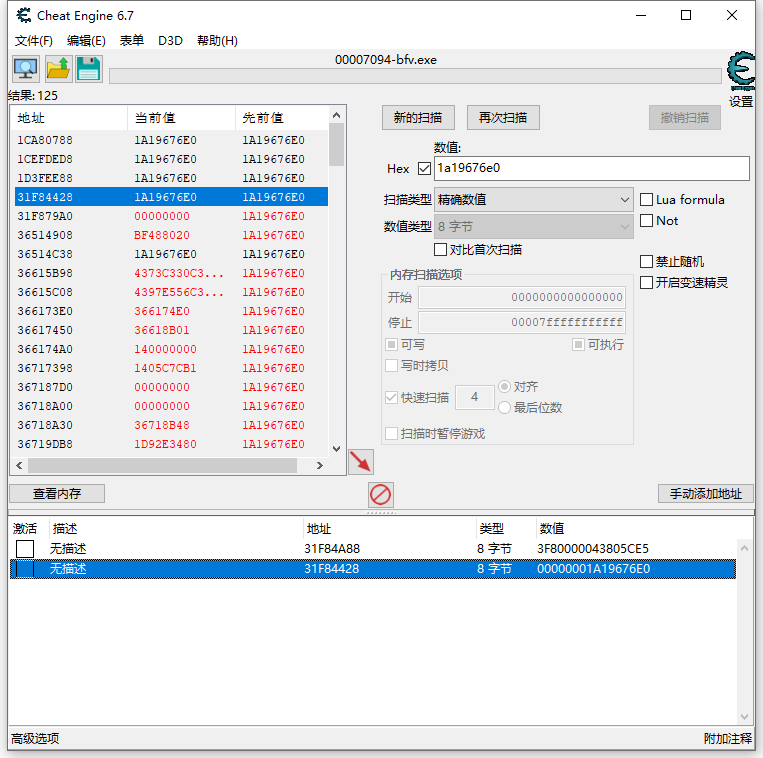Toggle the 写时拷贝 checkbox
763x758 pixels.
pos(391,365)
